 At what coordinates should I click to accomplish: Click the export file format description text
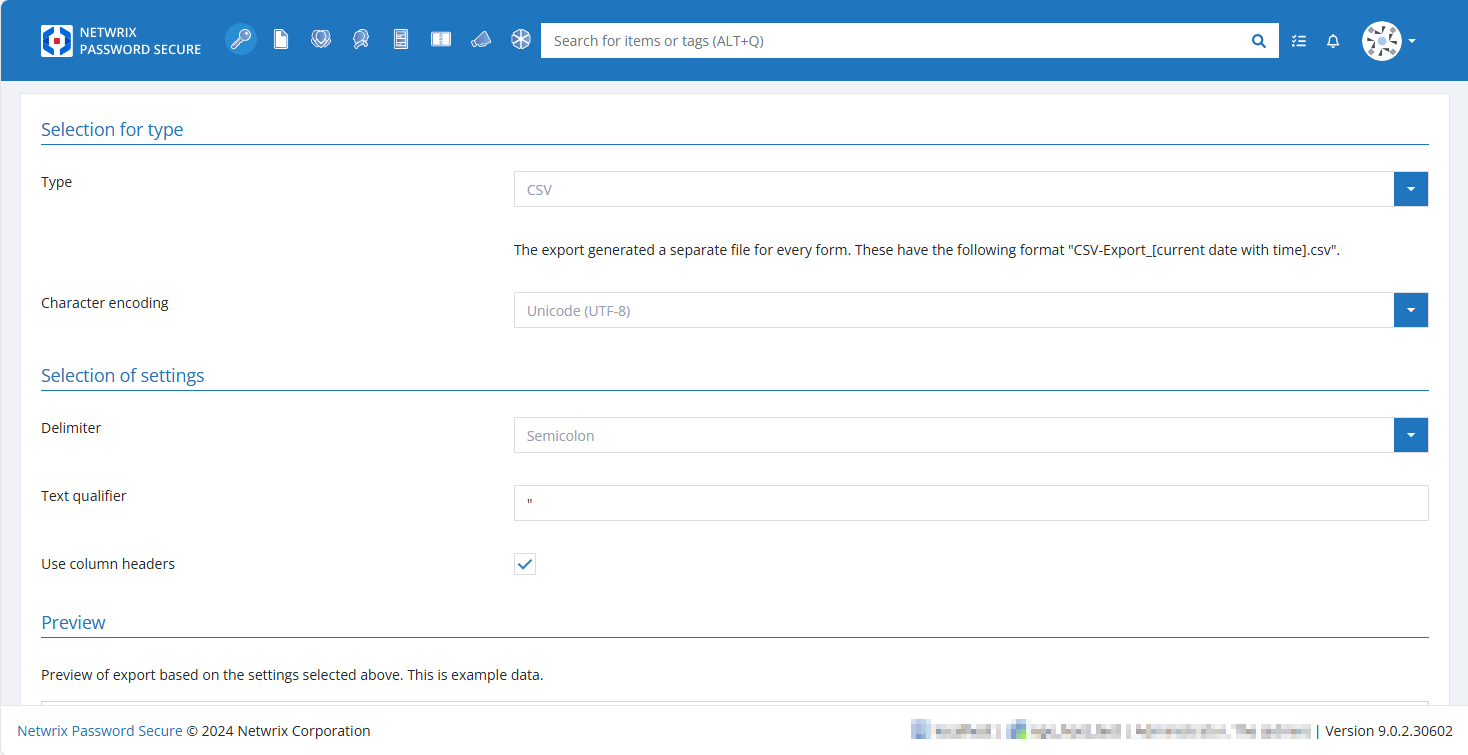pos(927,250)
